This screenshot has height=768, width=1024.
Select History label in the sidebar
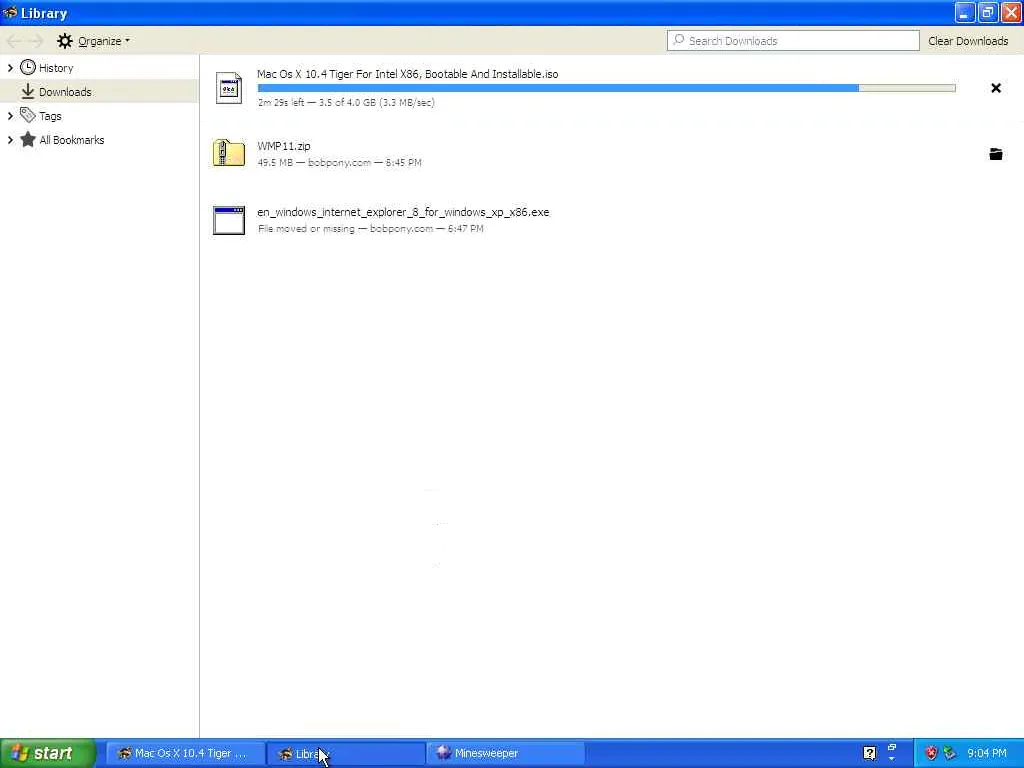tap(56, 68)
